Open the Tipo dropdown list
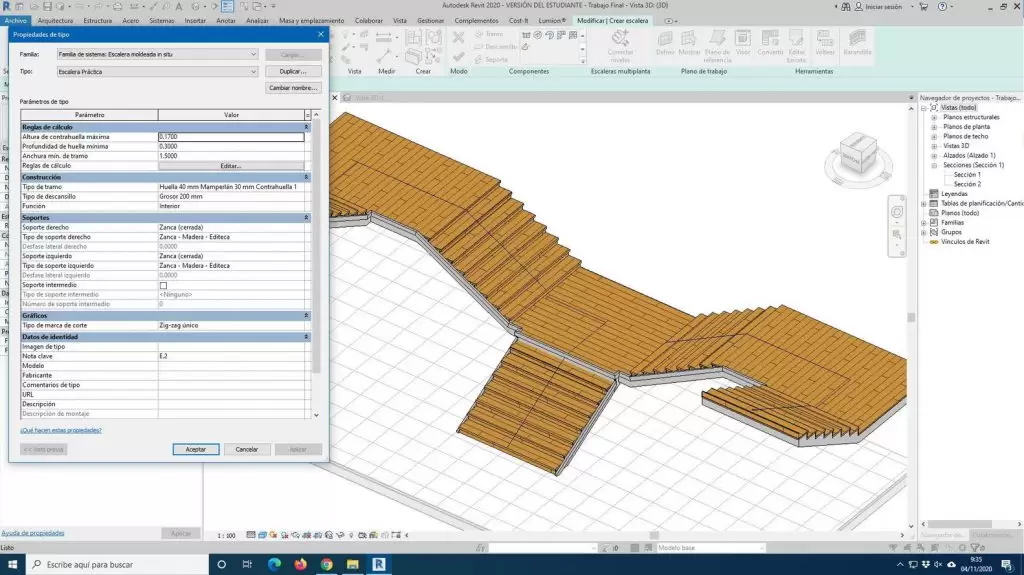1024x575 pixels. point(253,72)
